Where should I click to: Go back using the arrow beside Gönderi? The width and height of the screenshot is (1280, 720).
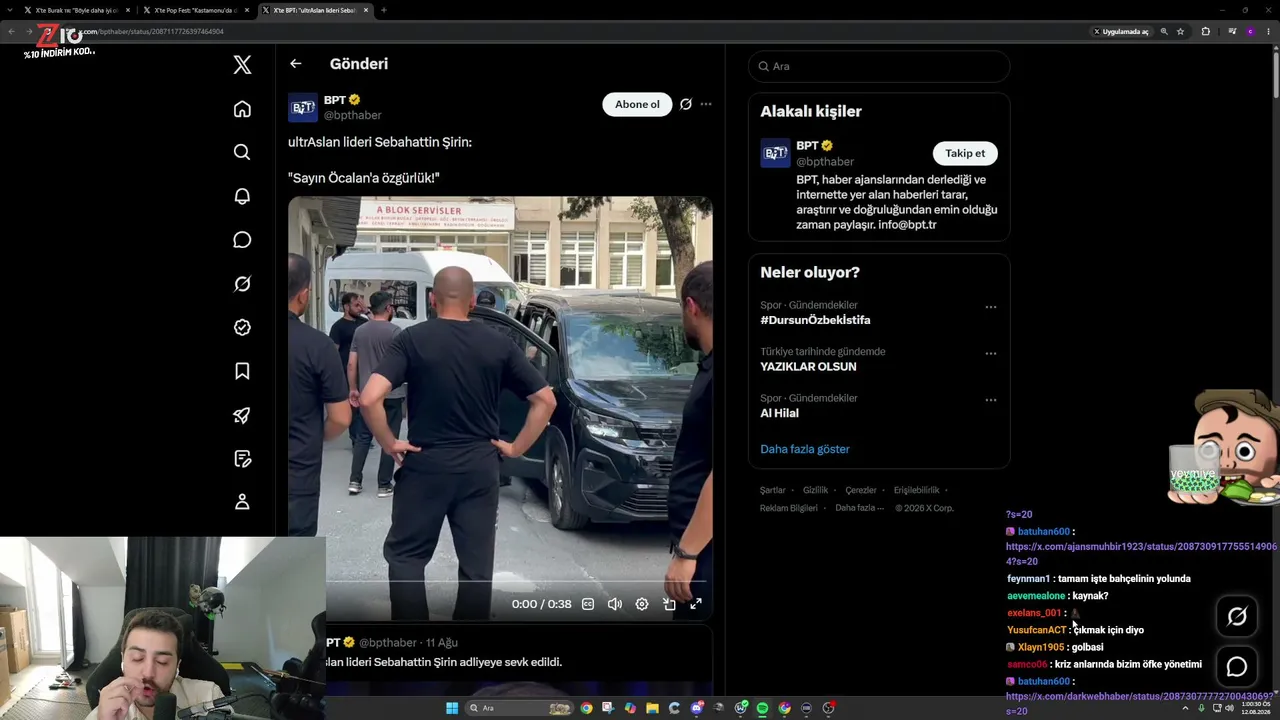pyautogui.click(x=296, y=64)
